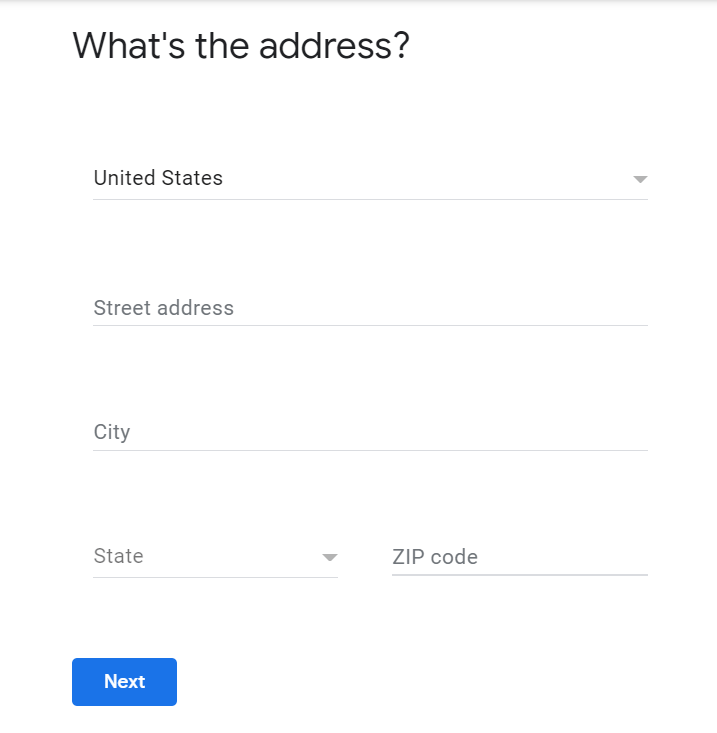The height and width of the screenshot is (733, 717).
Task: Click the empty area right of 'Street address'
Action: tap(441, 308)
